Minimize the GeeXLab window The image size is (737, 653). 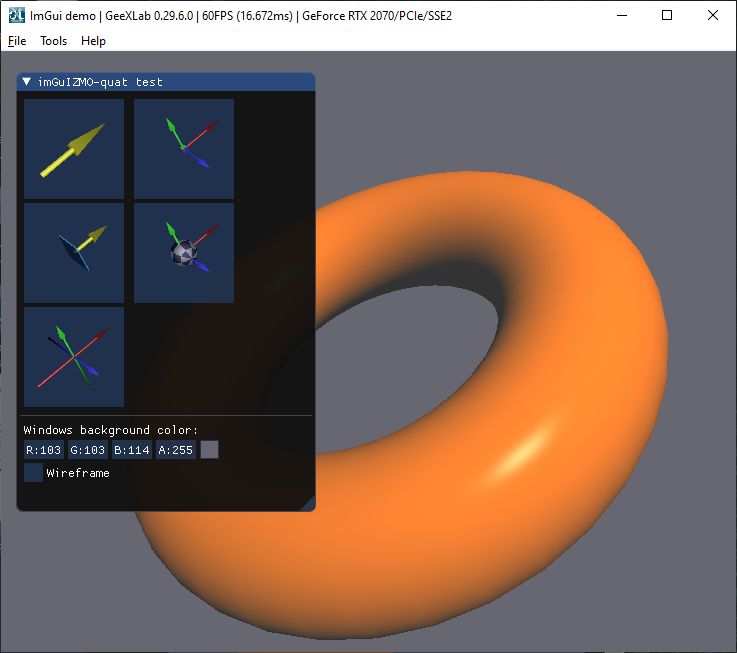(x=622, y=16)
